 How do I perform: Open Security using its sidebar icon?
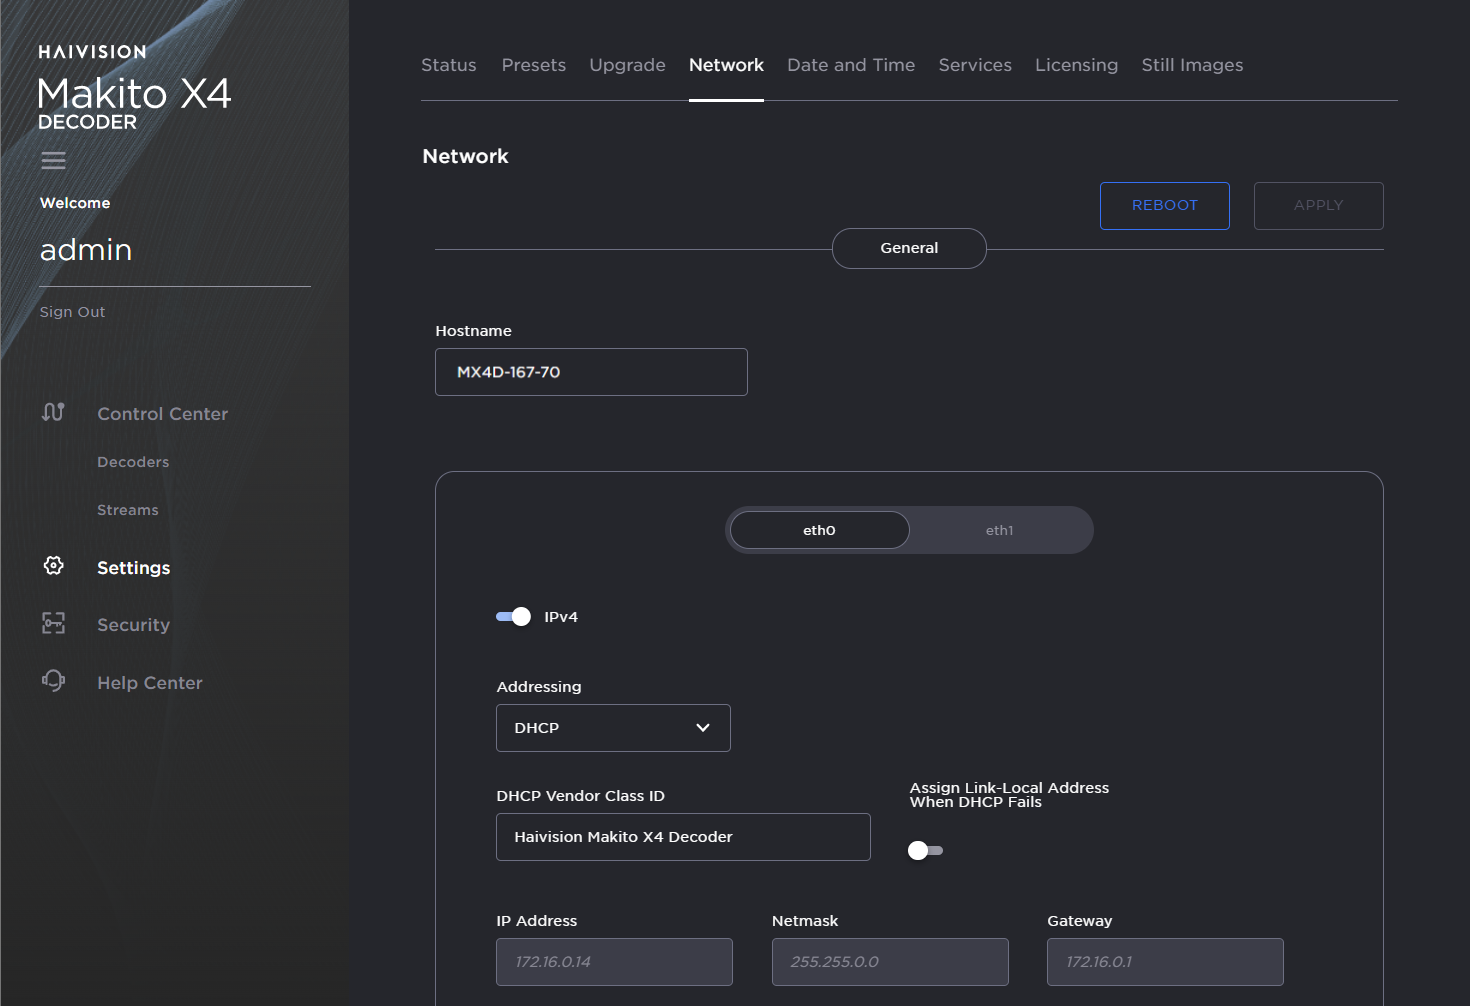(53, 623)
